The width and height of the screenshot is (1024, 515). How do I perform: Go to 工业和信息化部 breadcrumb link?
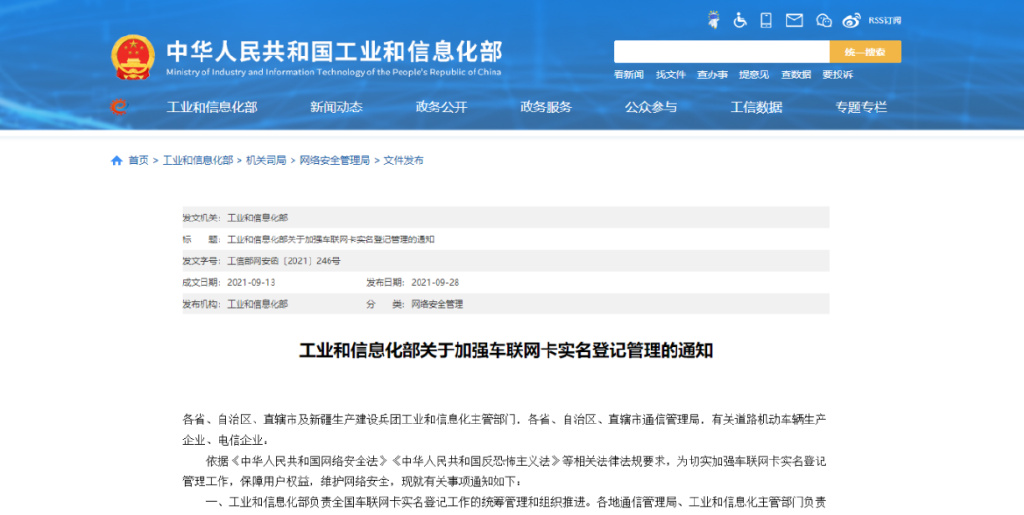click(x=198, y=161)
